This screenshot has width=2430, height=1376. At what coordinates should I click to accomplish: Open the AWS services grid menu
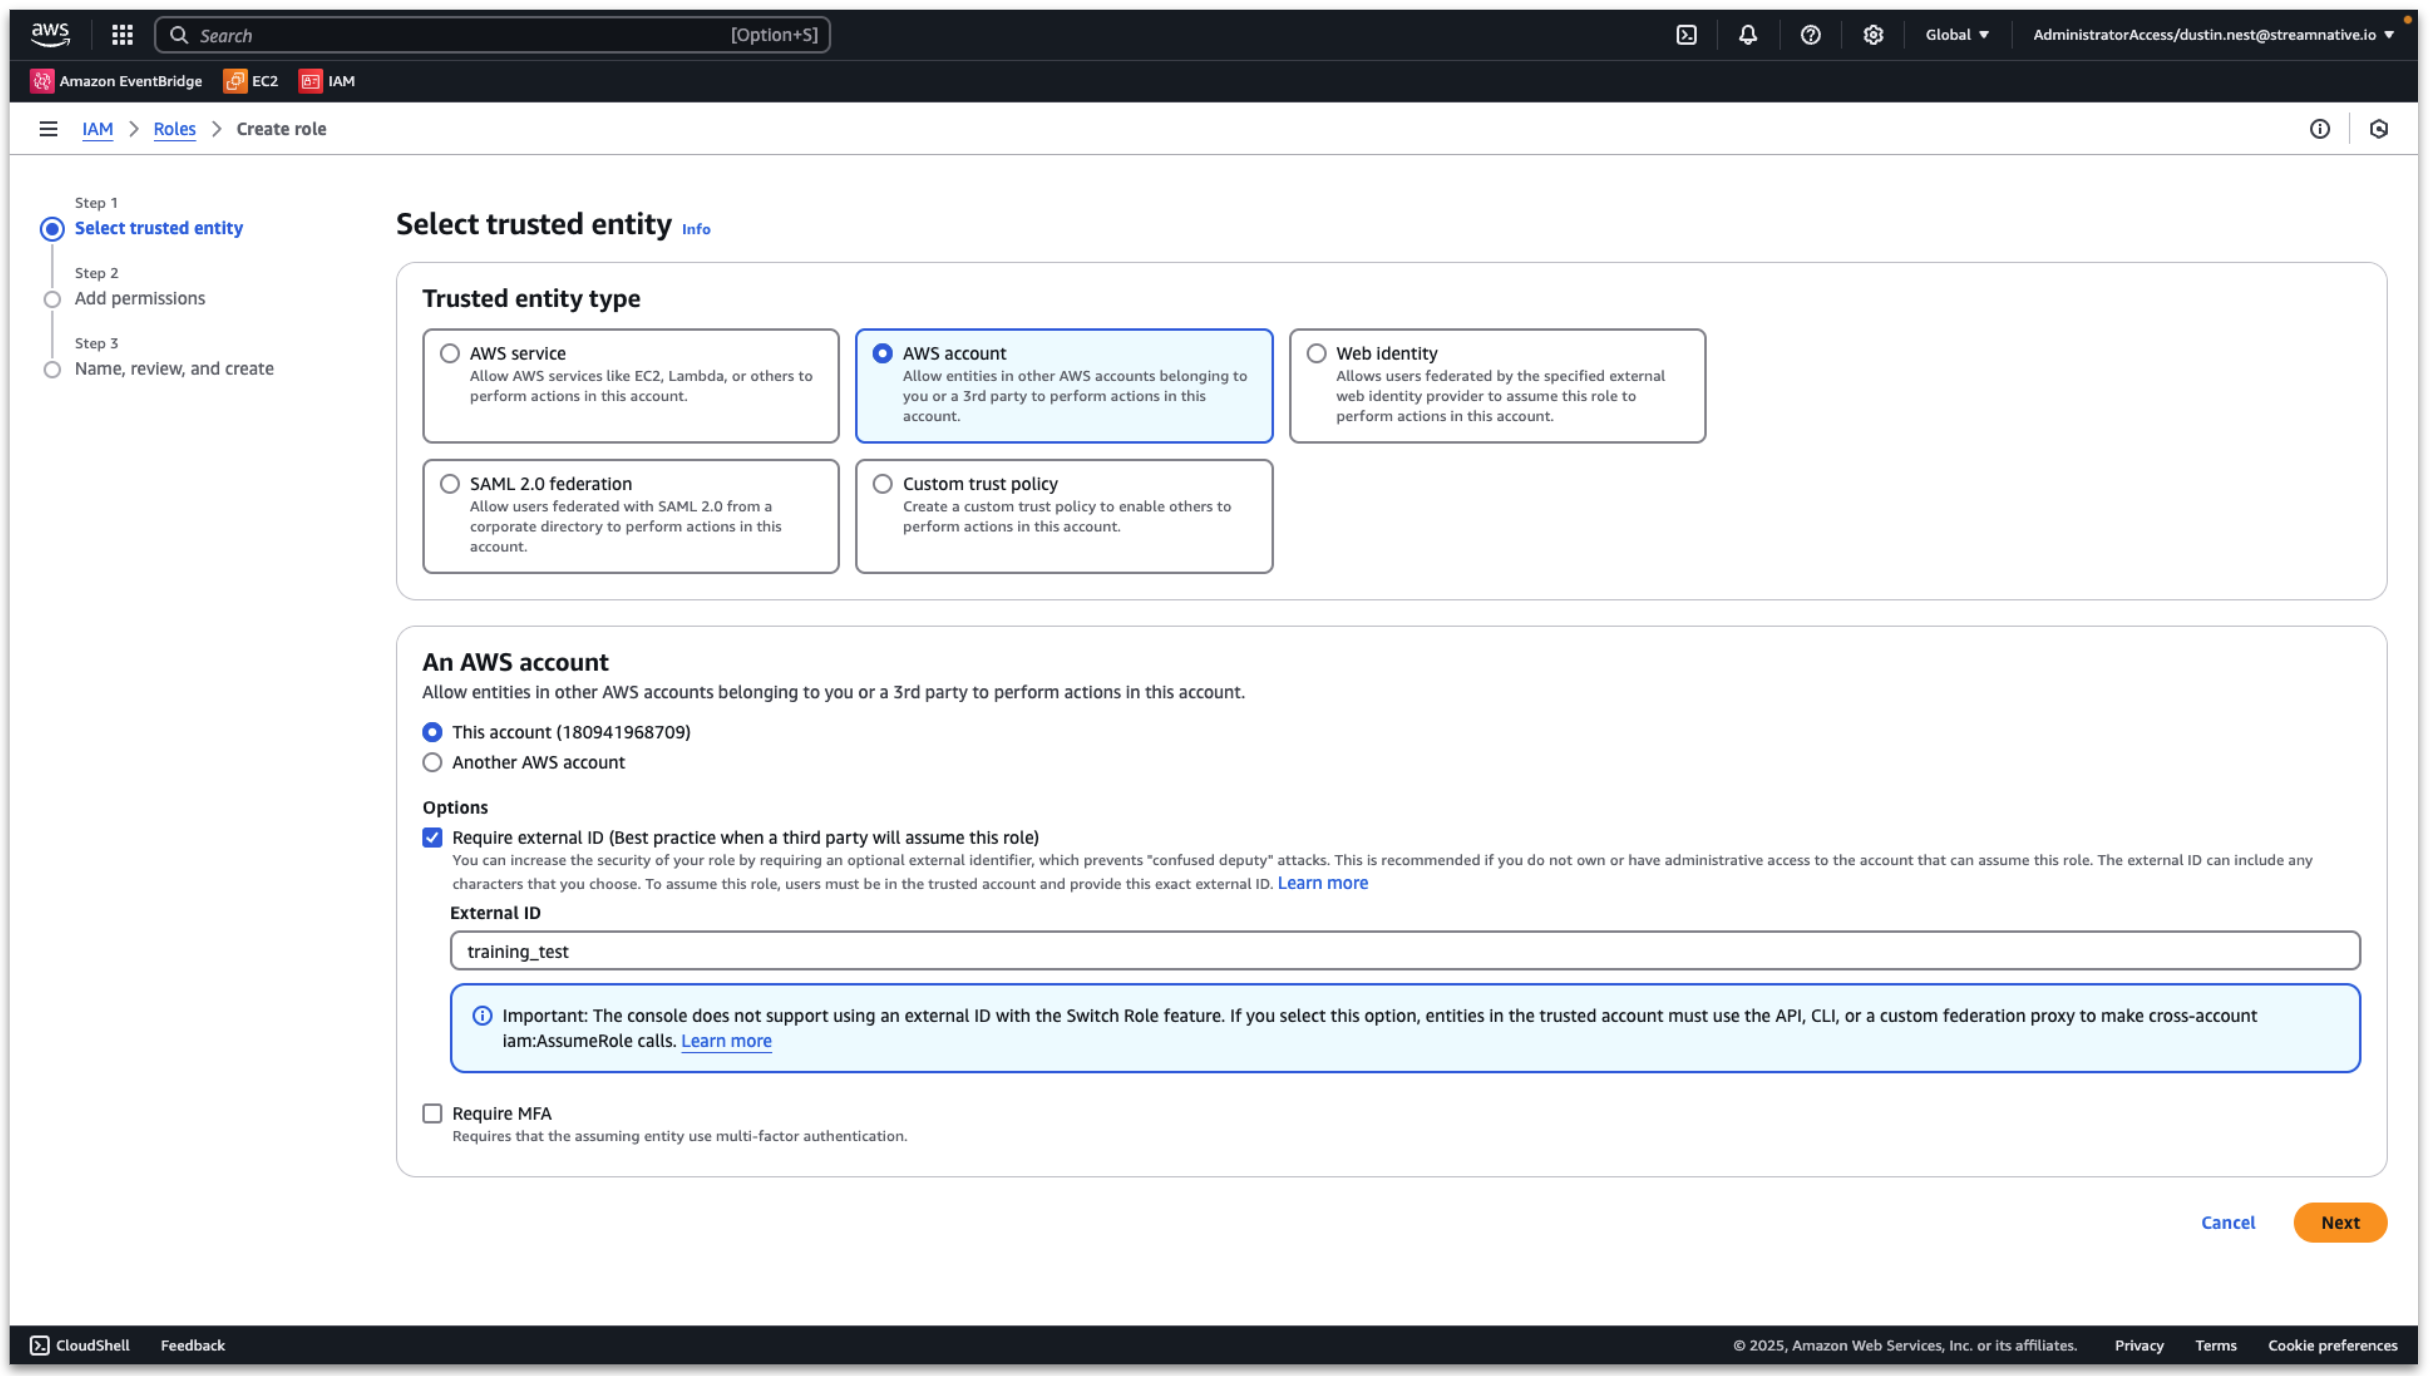click(x=119, y=34)
